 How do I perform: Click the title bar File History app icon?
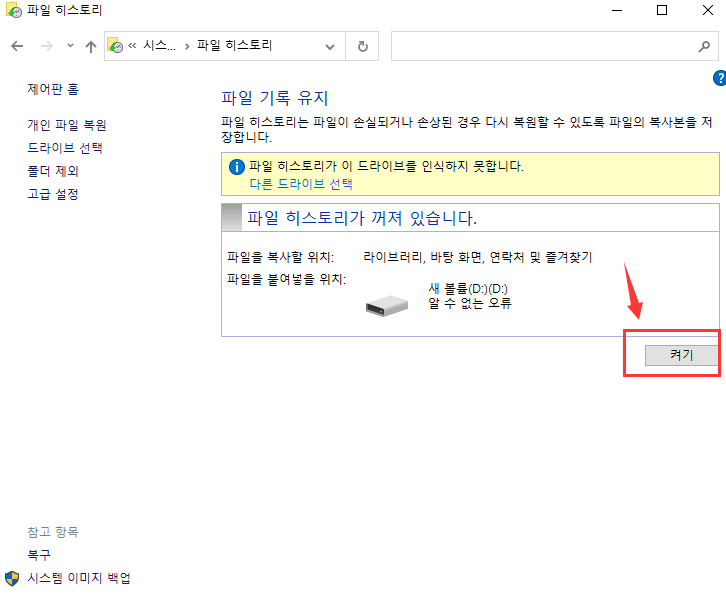(13, 11)
